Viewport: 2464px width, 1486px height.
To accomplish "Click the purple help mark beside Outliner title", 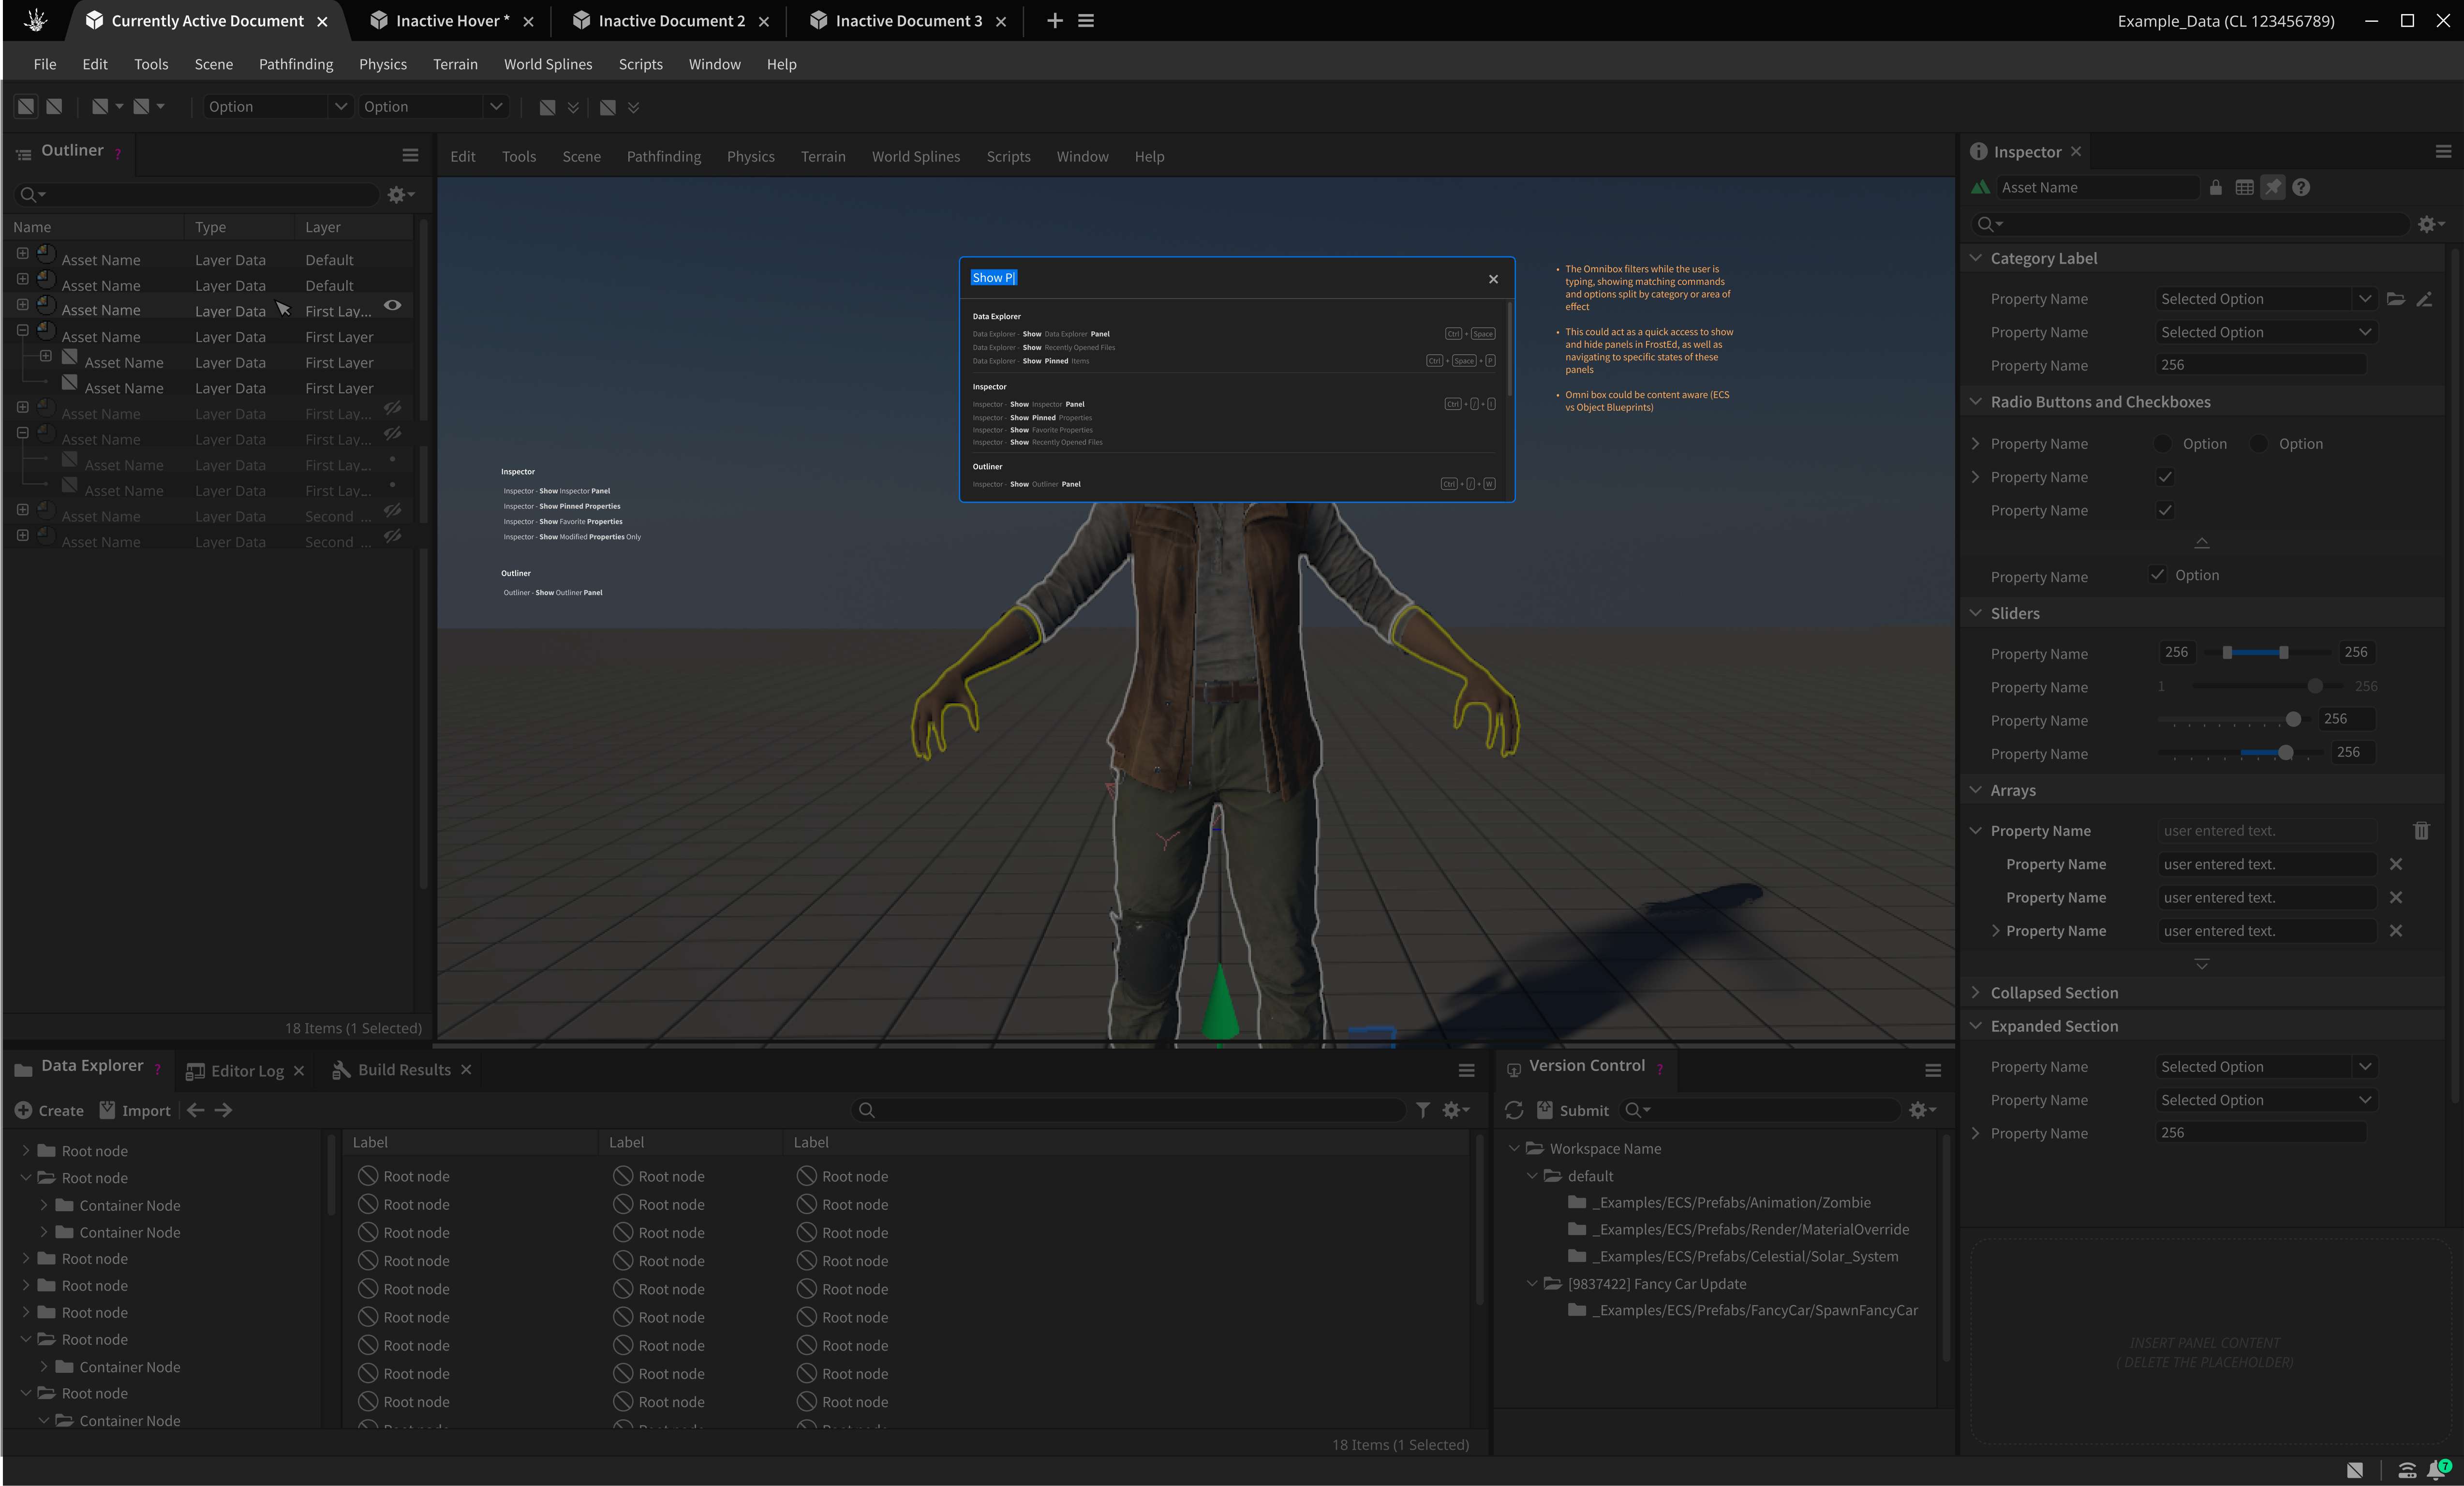I will pyautogui.click(x=118, y=153).
